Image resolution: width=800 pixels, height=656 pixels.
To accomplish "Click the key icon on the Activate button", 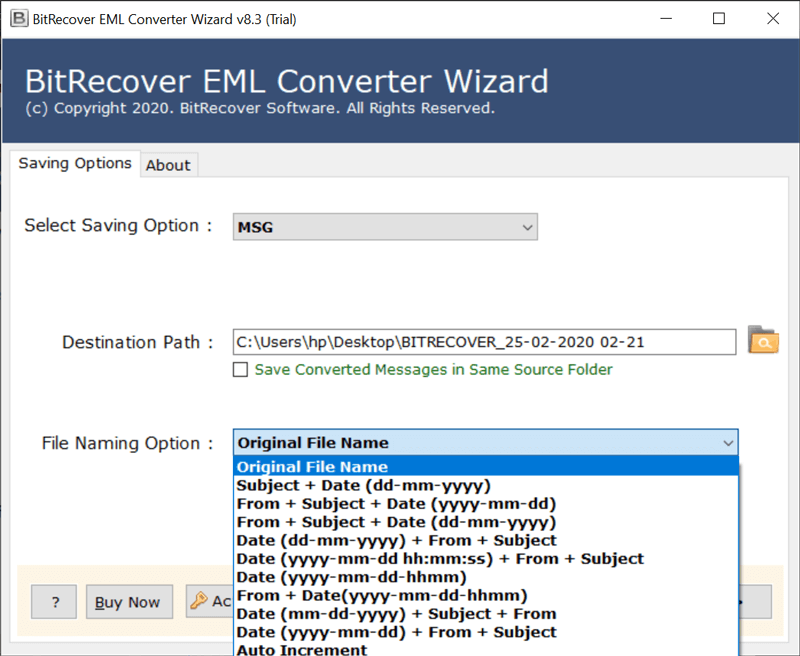I will [x=198, y=601].
